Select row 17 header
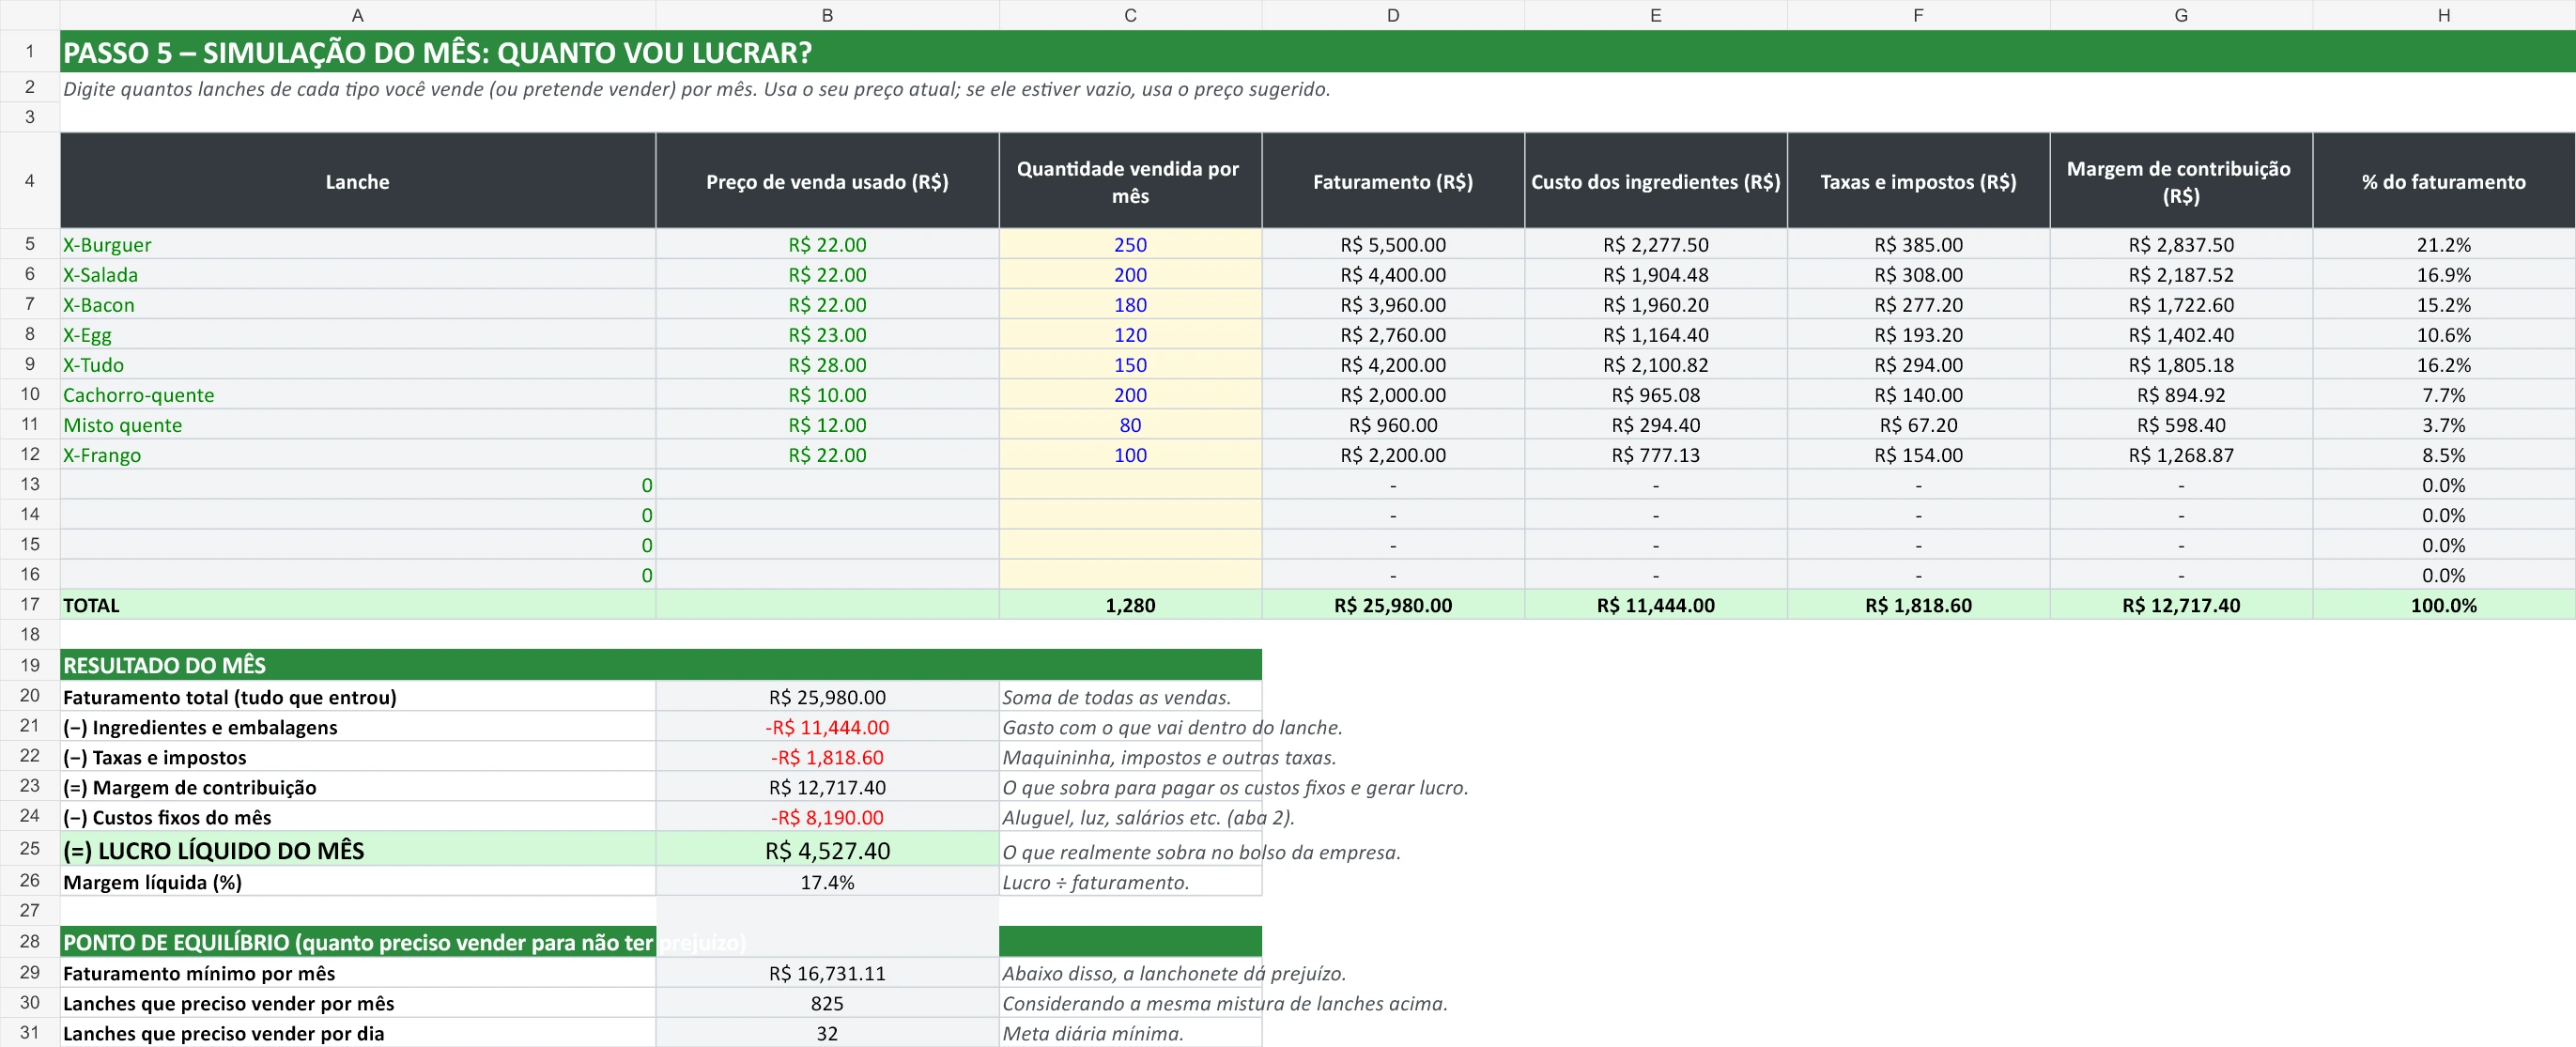This screenshot has width=2576, height=1047. (30, 604)
